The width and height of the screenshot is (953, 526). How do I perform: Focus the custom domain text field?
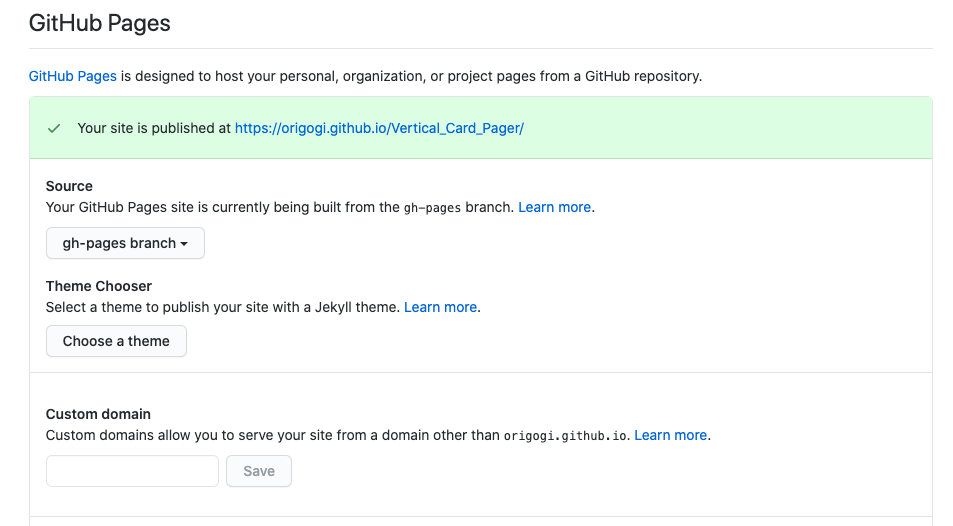tap(132, 471)
